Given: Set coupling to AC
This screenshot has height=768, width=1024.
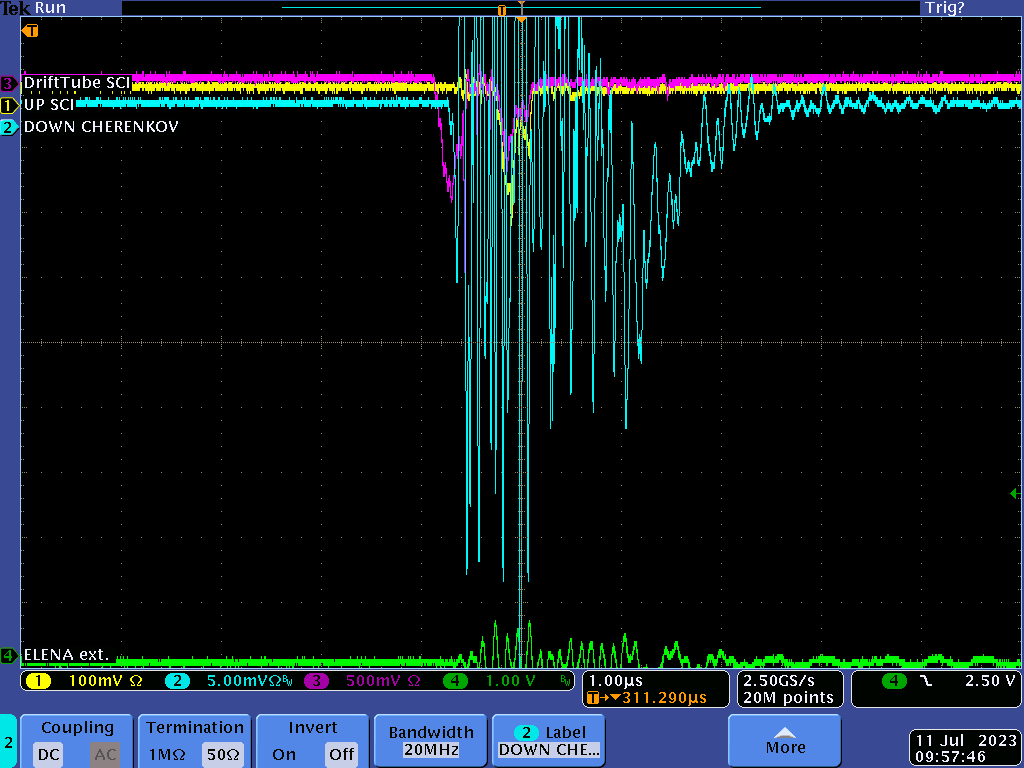Looking at the screenshot, I should 105,754.
